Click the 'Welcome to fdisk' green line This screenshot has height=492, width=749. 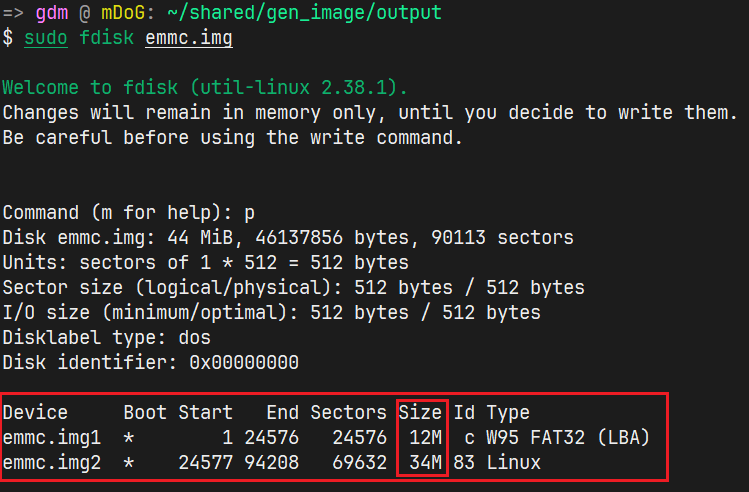[x=205, y=87]
